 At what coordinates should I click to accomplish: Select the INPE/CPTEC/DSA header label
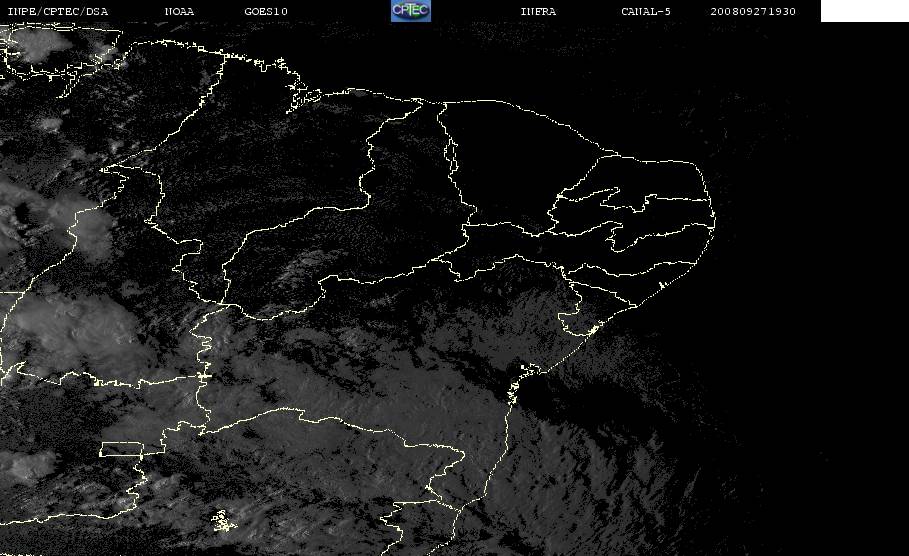pos(57,11)
